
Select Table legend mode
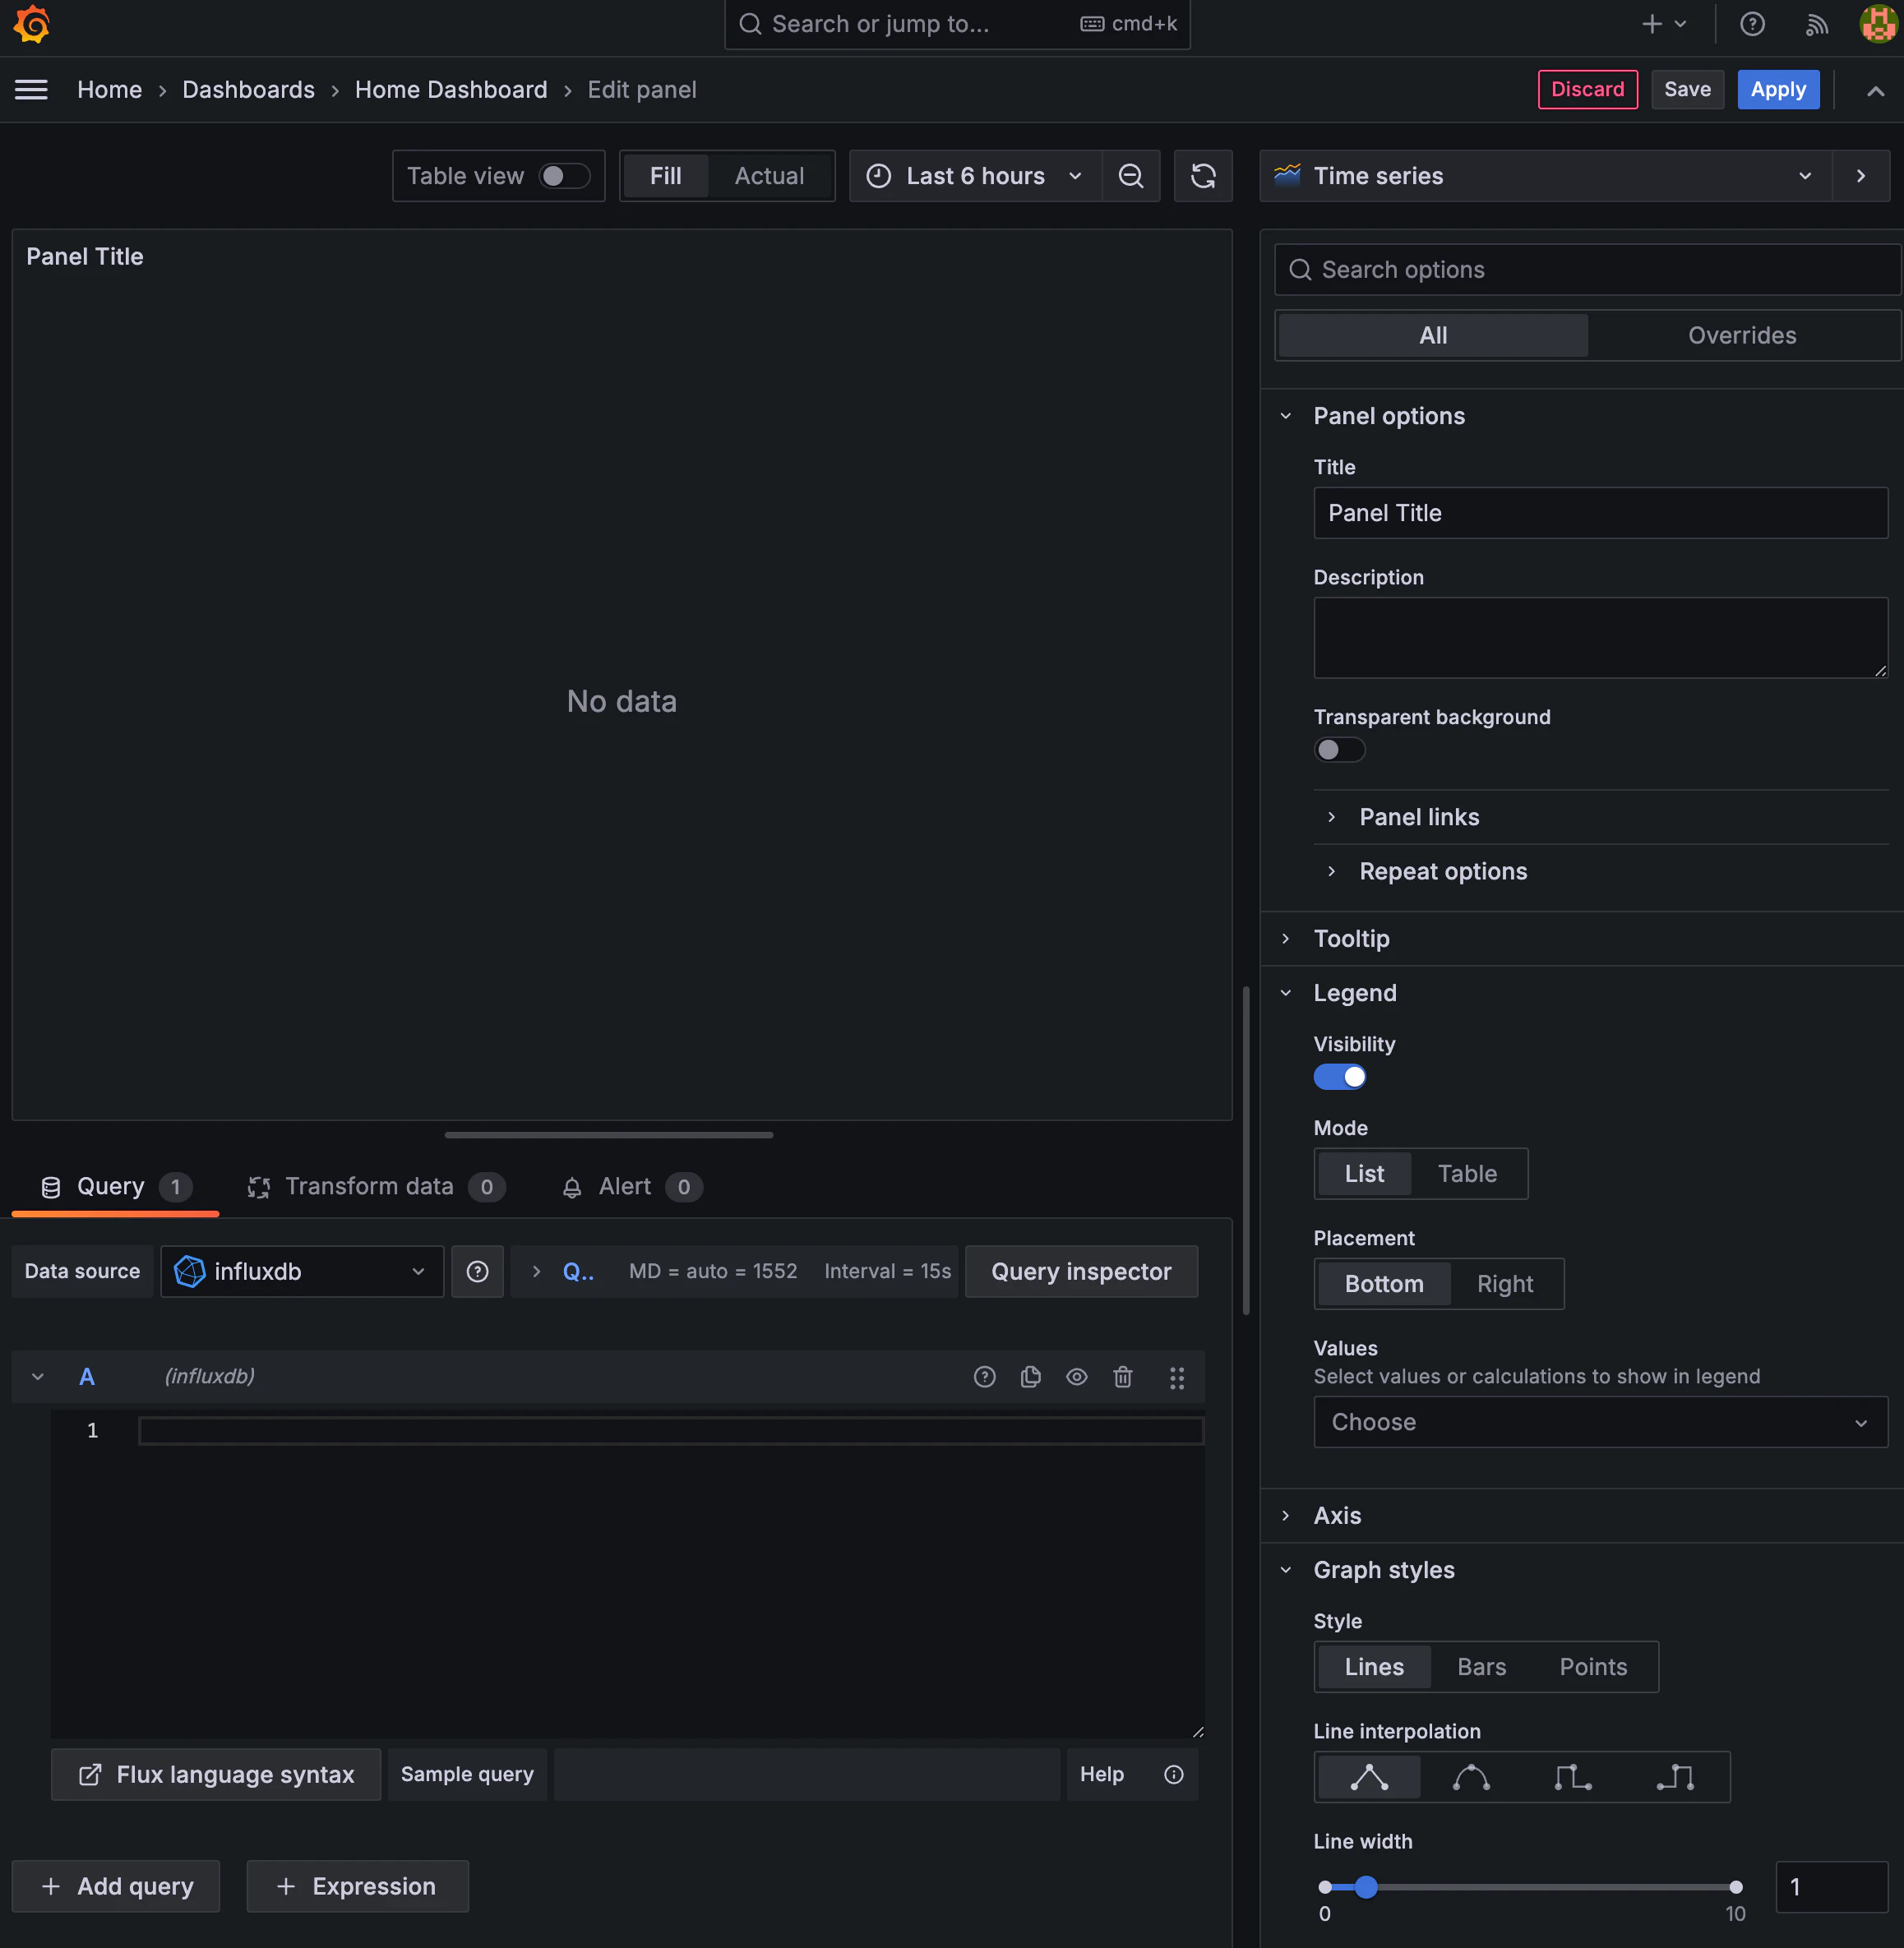point(1467,1174)
